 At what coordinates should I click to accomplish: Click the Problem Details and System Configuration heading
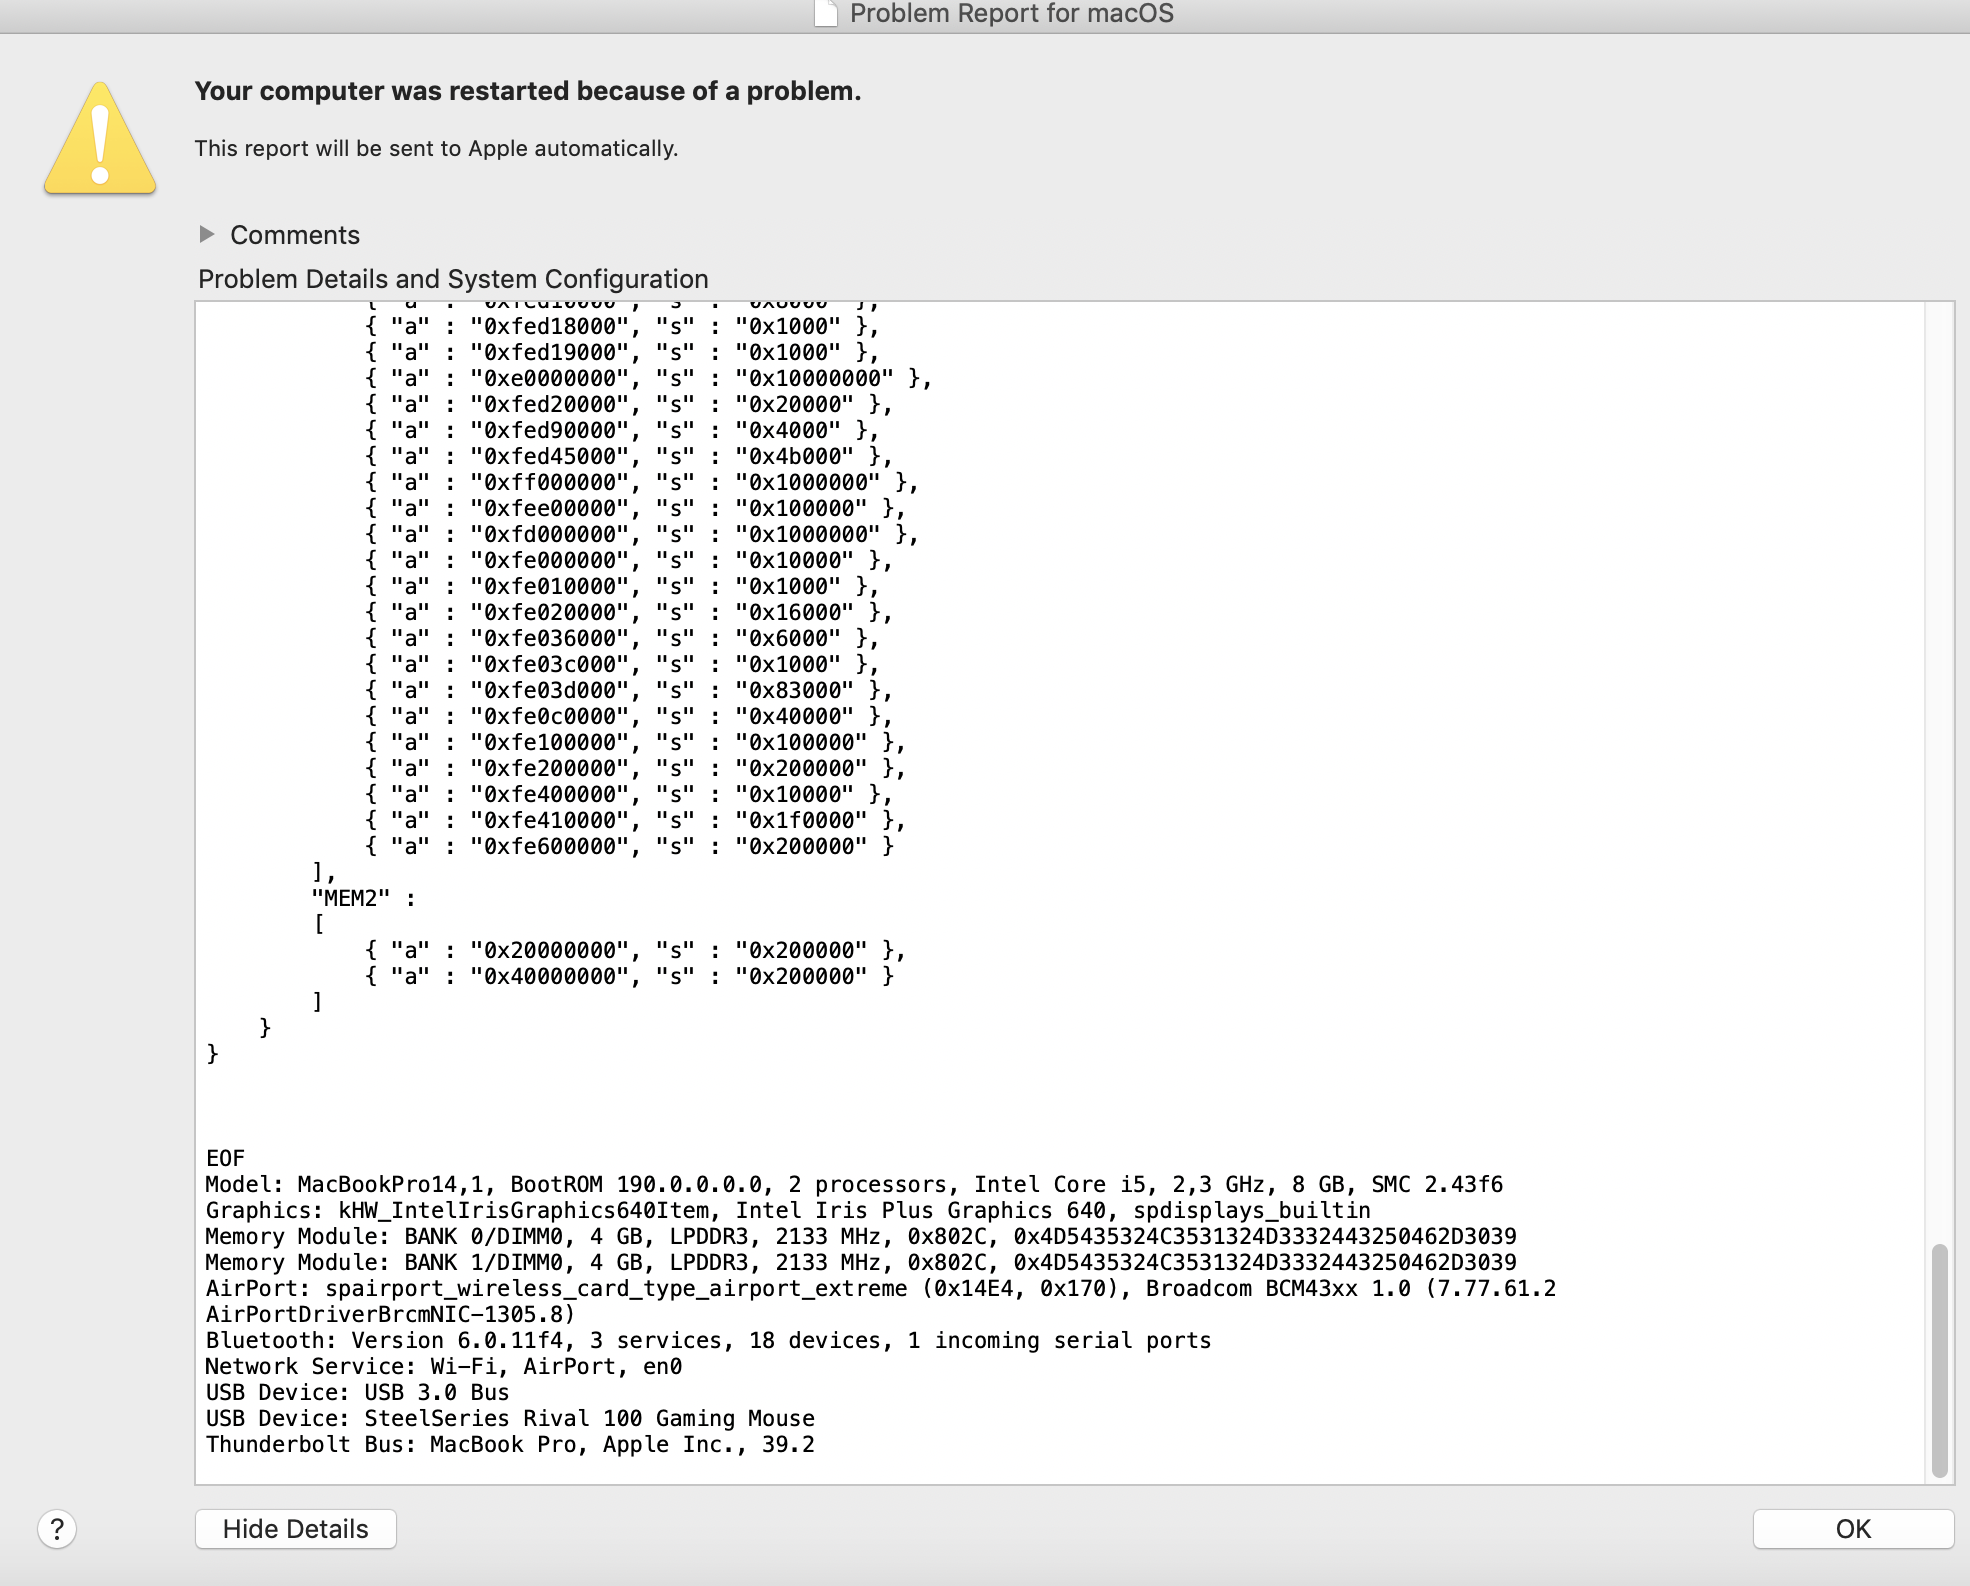(453, 279)
